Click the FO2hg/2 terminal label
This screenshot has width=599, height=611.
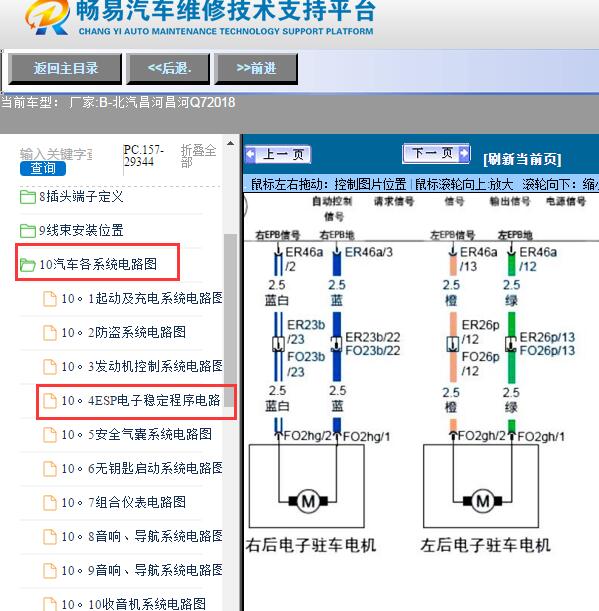coord(307,436)
